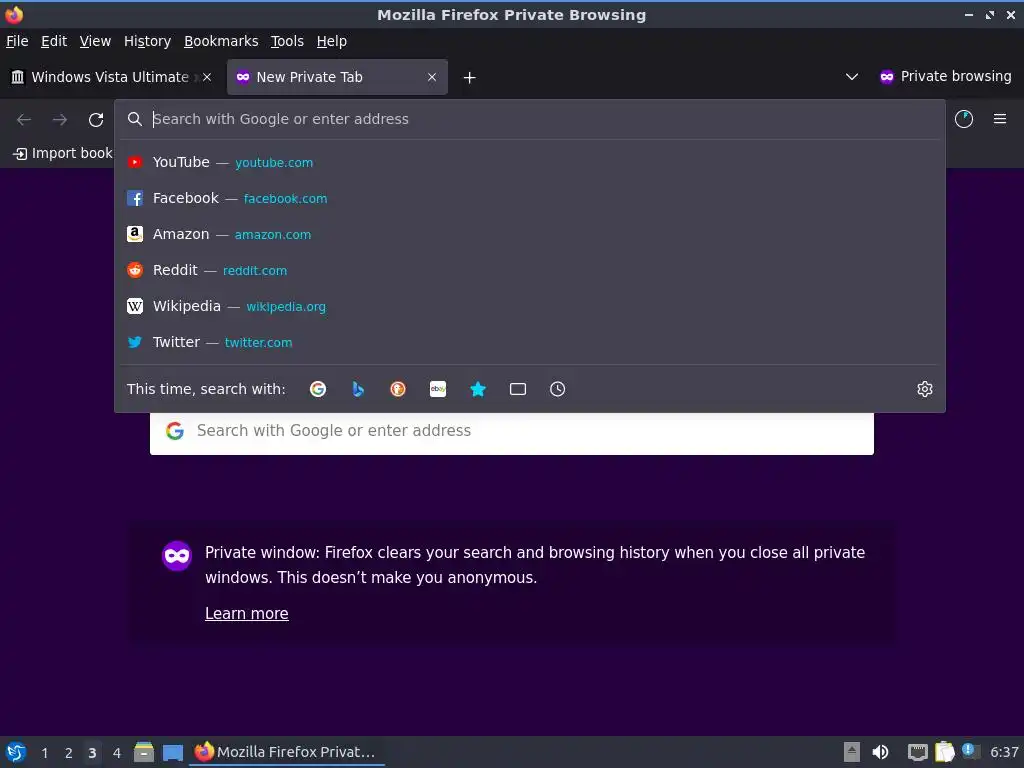Open the clipboard tray icon
Screen dimensions: 1024x768
(944, 752)
